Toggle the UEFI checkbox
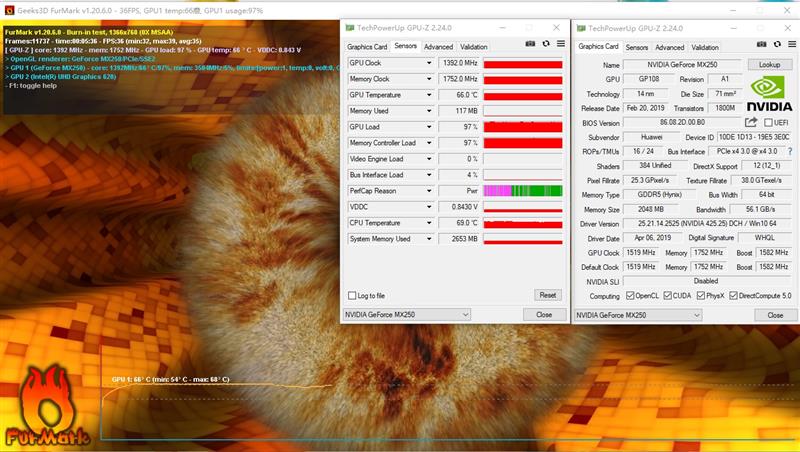Viewport: 800px width, 452px height. [768, 122]
